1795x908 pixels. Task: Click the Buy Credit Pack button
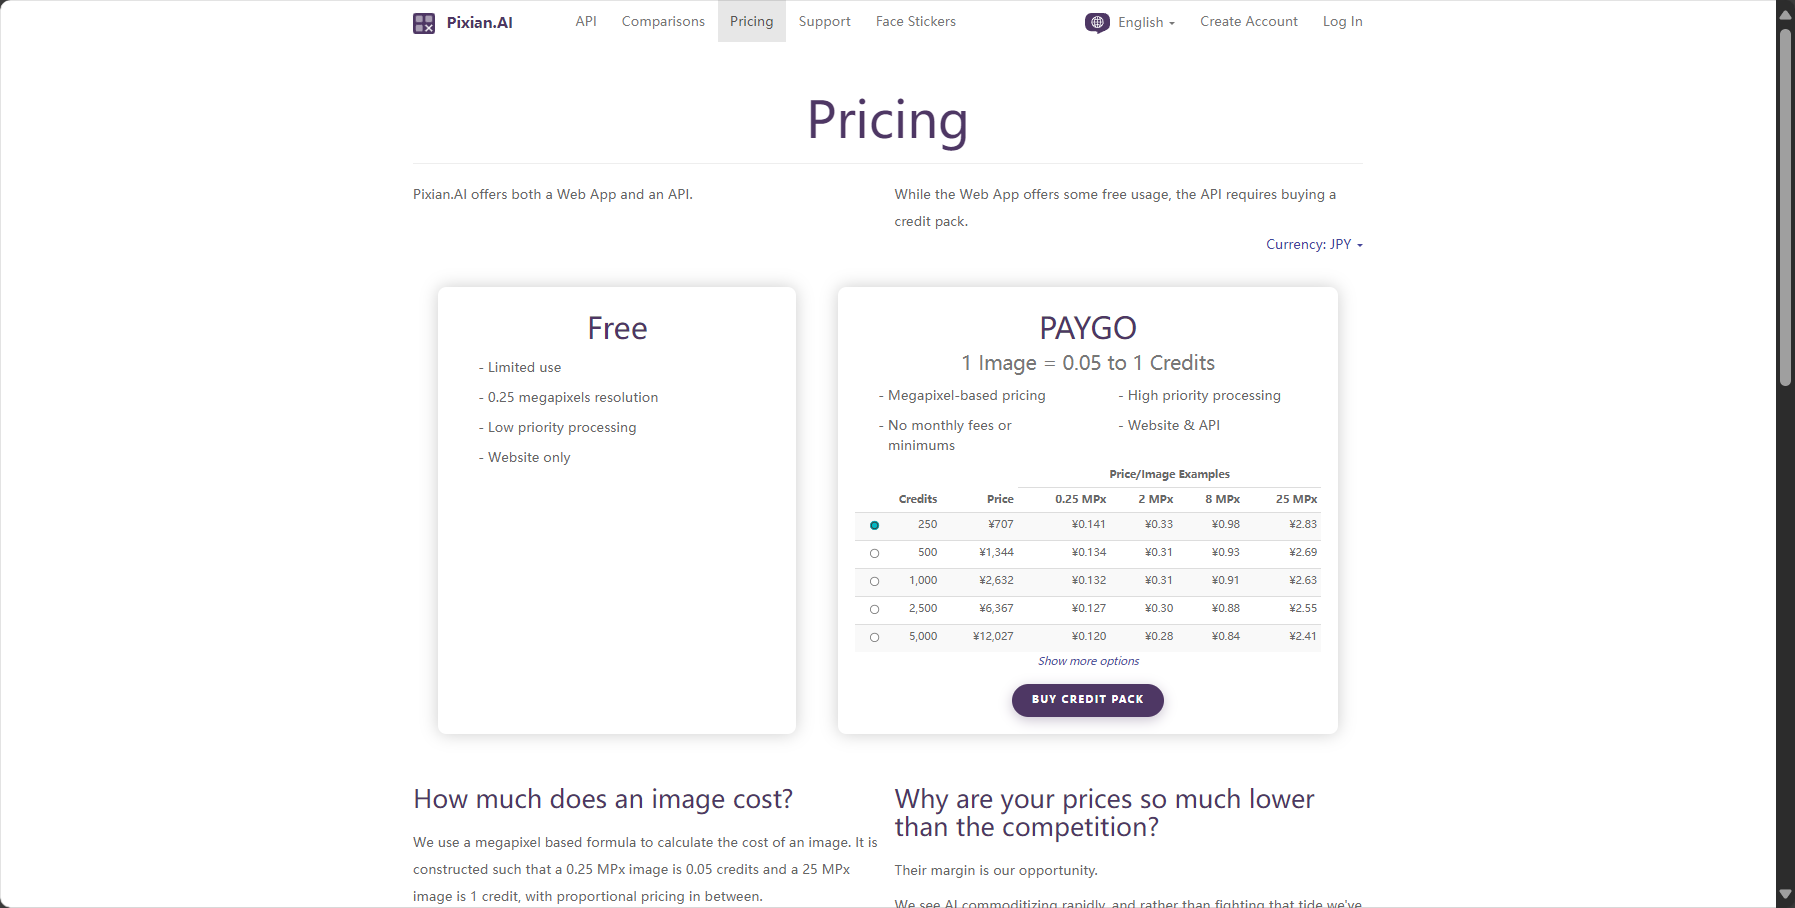(x=1088, y=700)
